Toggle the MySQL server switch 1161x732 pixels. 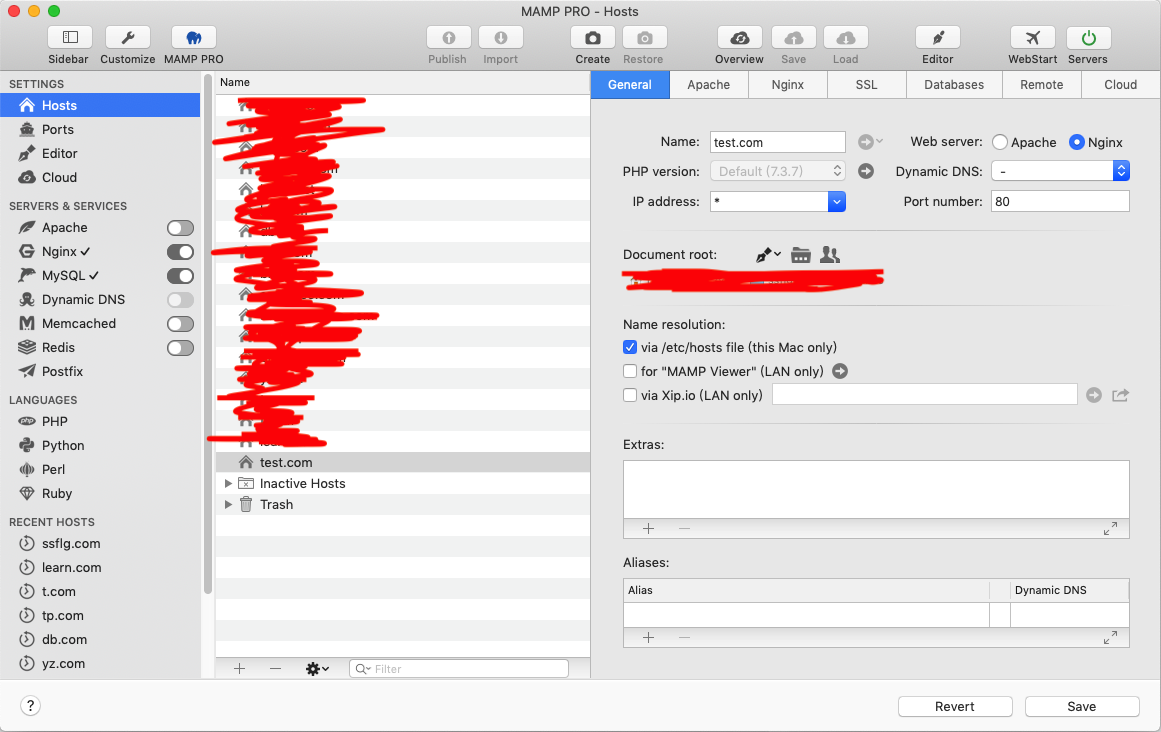click(180, 276)
